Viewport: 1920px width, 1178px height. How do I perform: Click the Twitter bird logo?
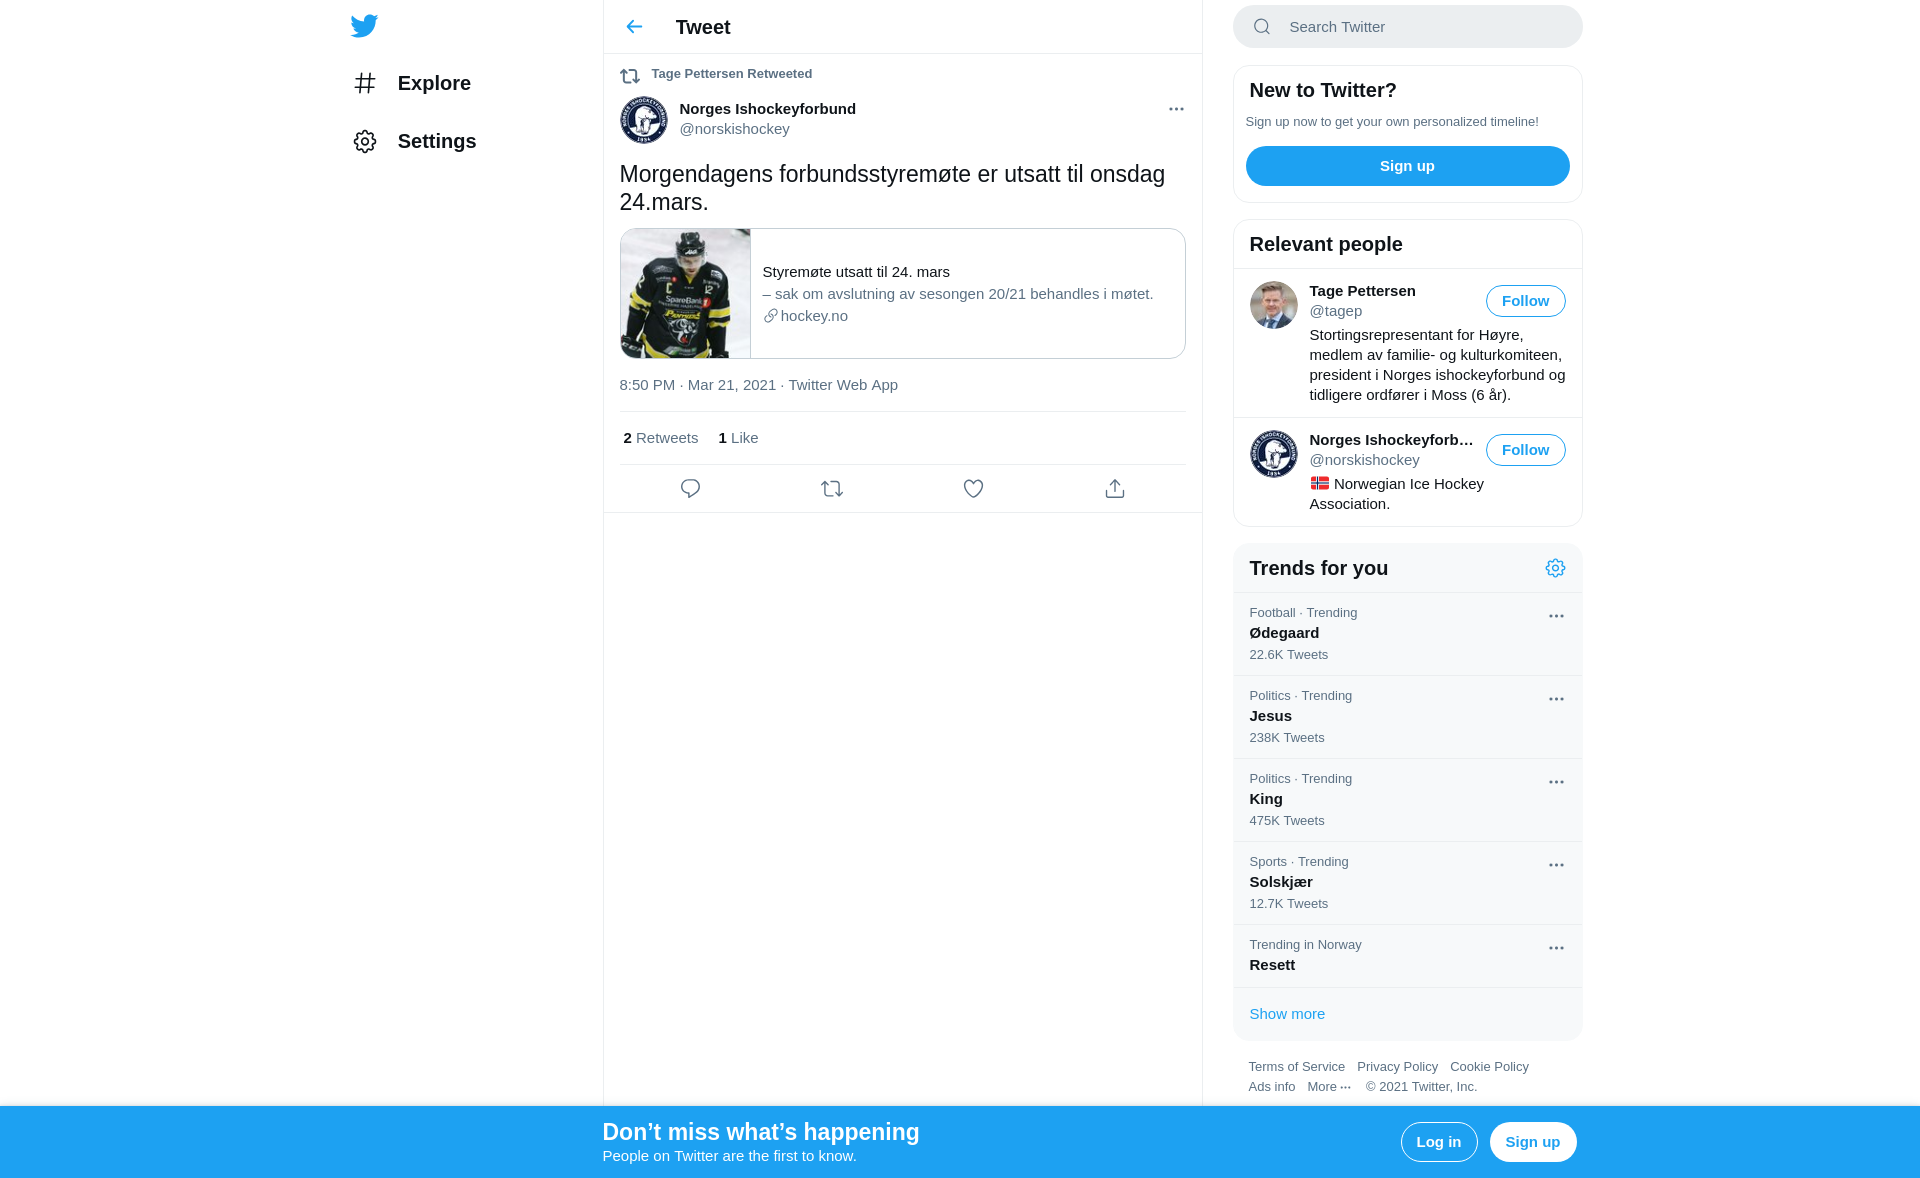[364, 26]
